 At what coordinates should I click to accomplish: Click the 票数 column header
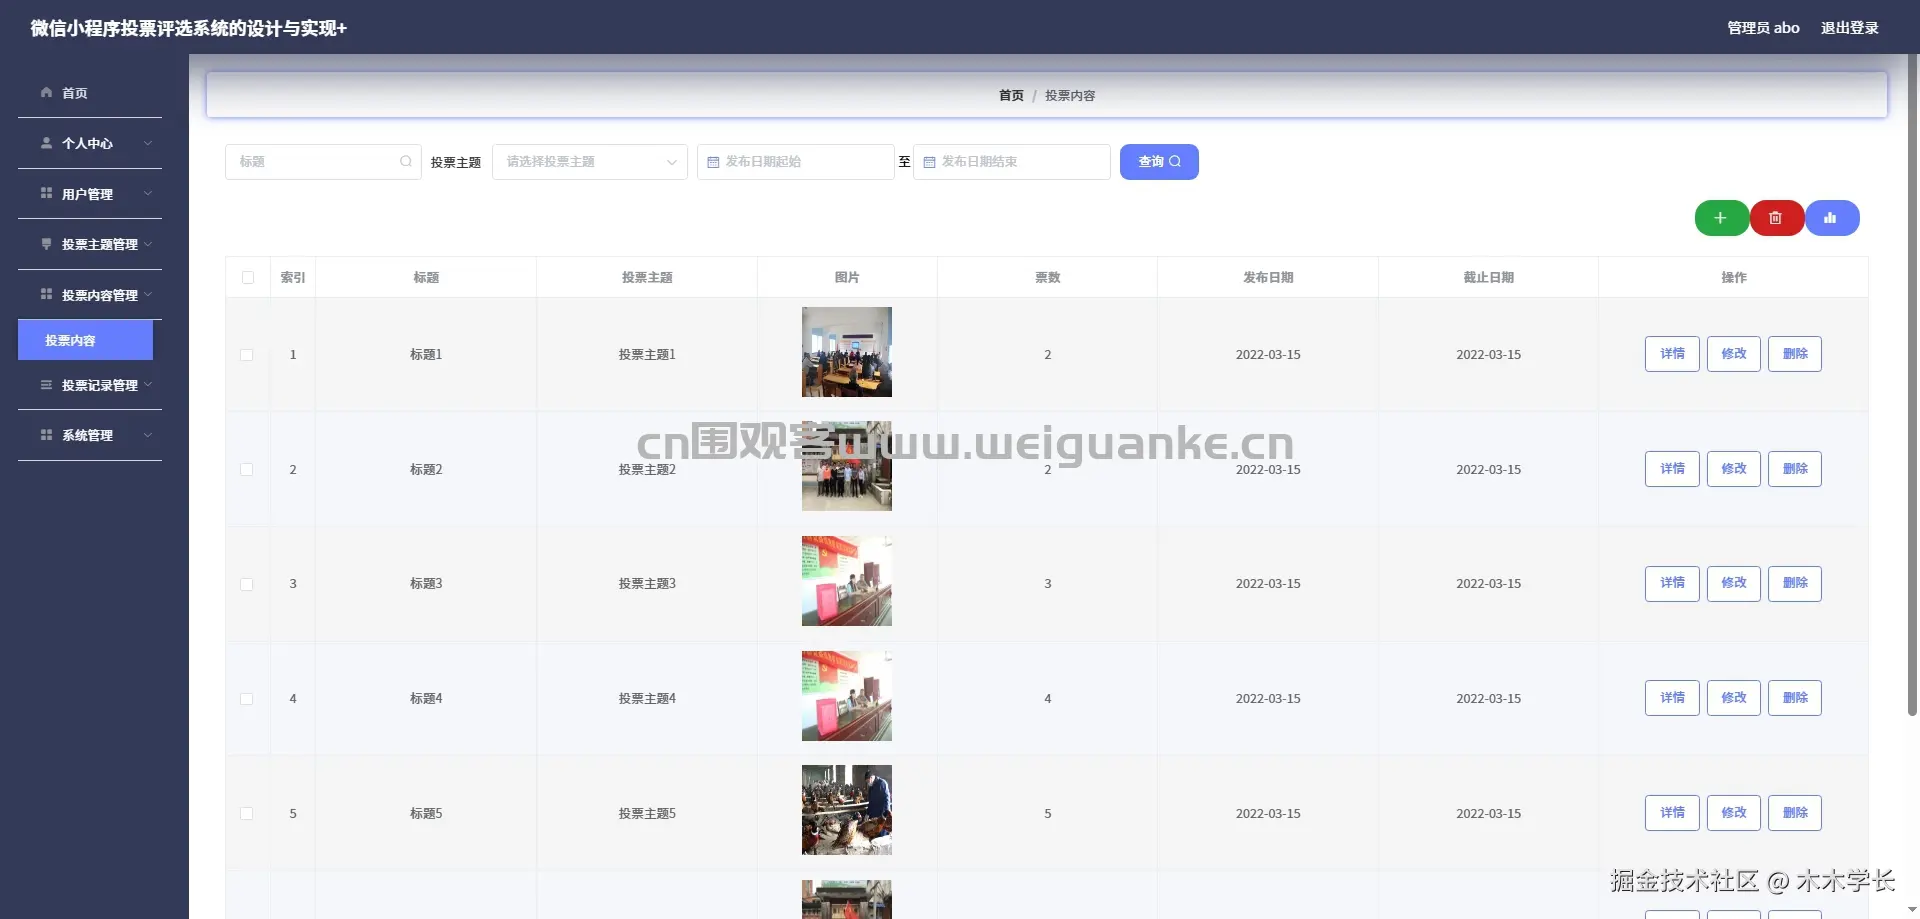pyautogui.click(x=1047, y=277)
